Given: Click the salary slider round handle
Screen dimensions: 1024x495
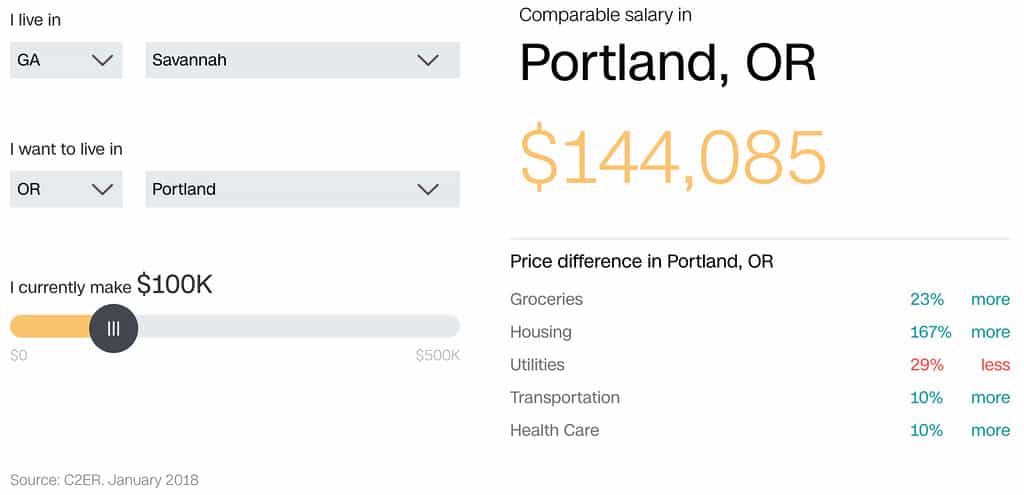Looking at the screenshot, I should coord(113,328).
